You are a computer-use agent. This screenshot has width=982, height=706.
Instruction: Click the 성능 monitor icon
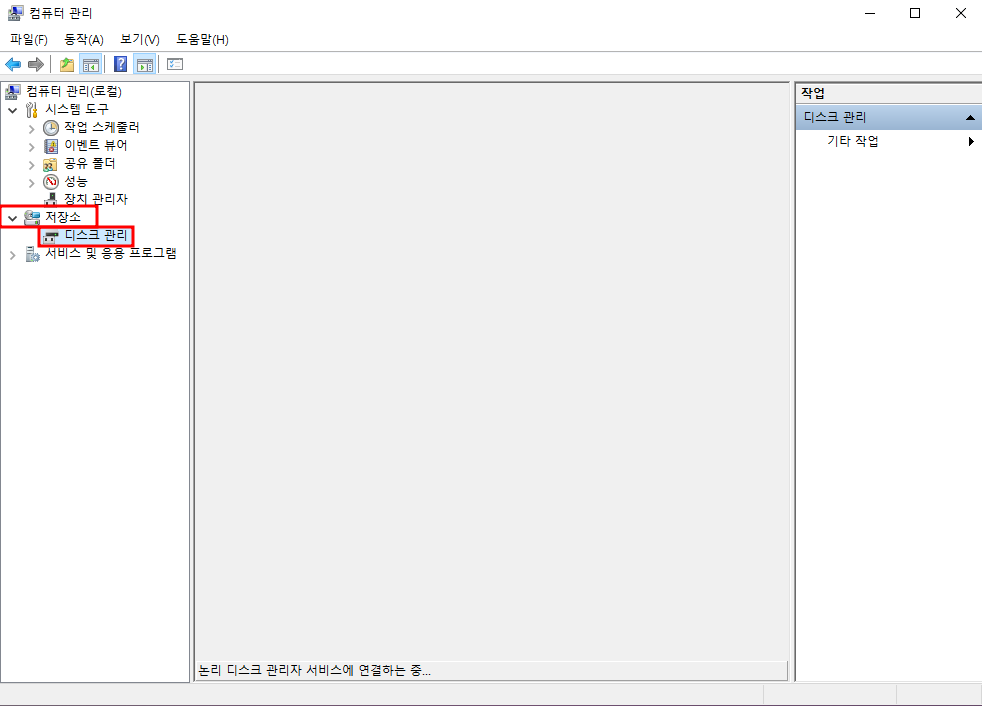coord(51,182)
